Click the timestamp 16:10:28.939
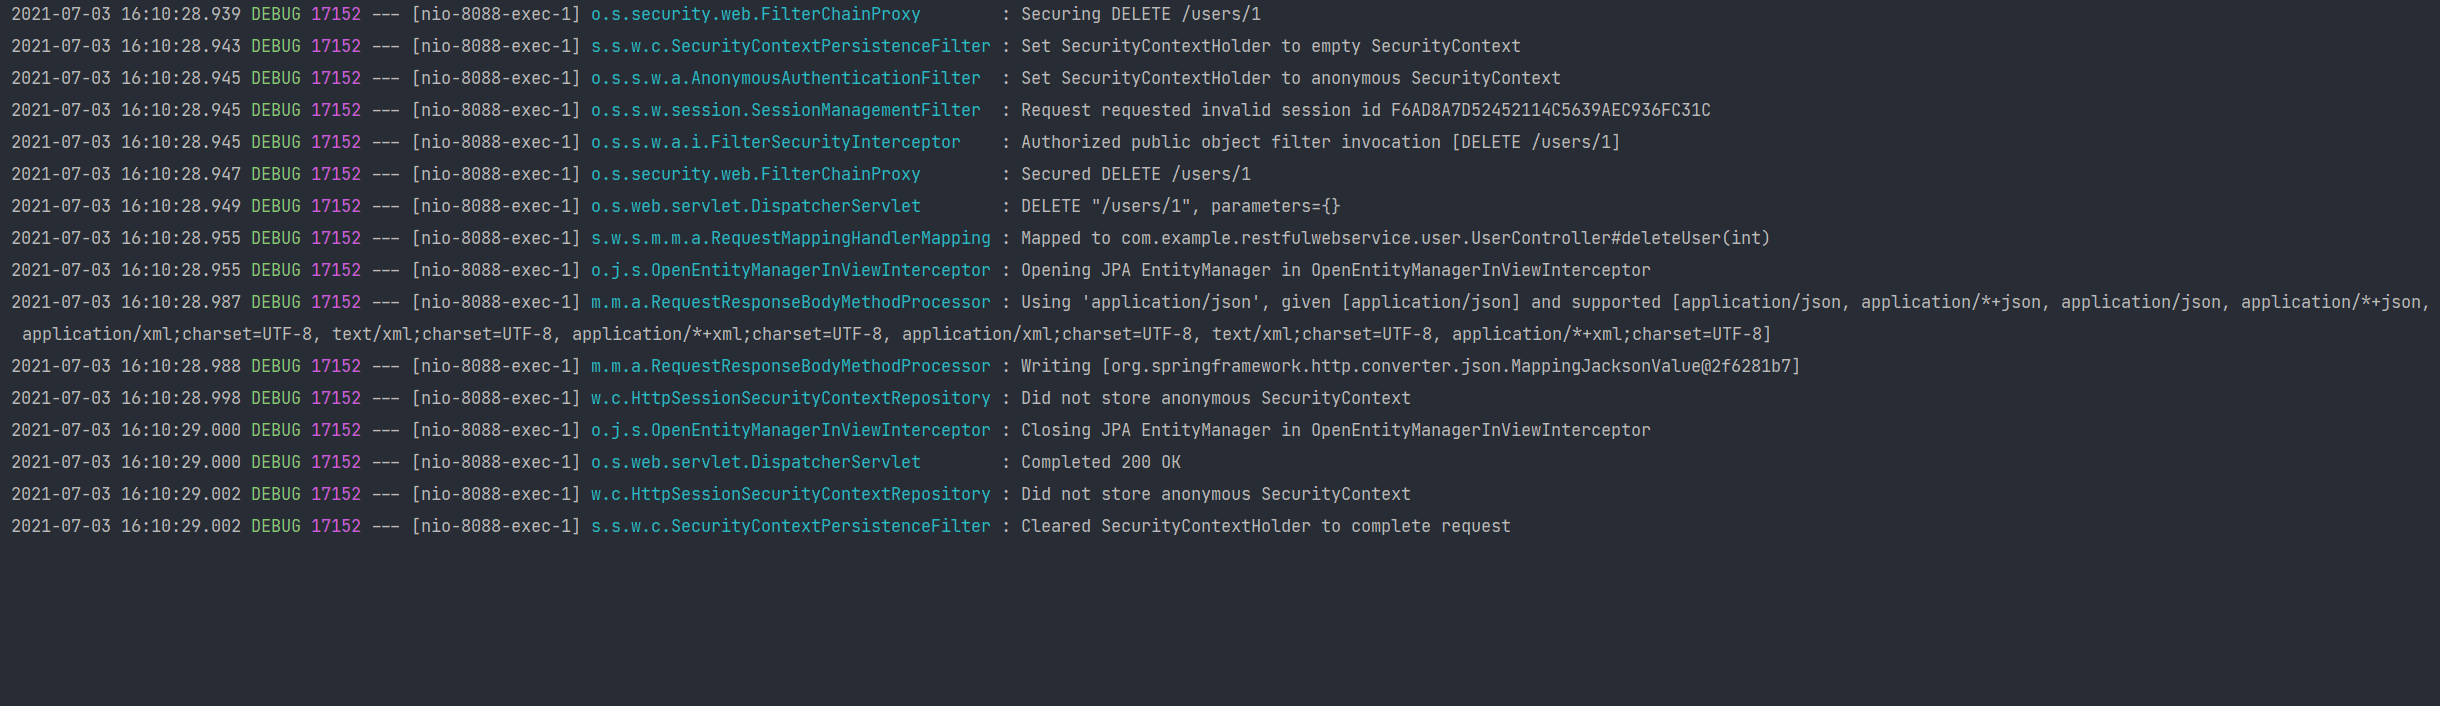This screenshot has width=2440, height=706. (x=181, y=14)
